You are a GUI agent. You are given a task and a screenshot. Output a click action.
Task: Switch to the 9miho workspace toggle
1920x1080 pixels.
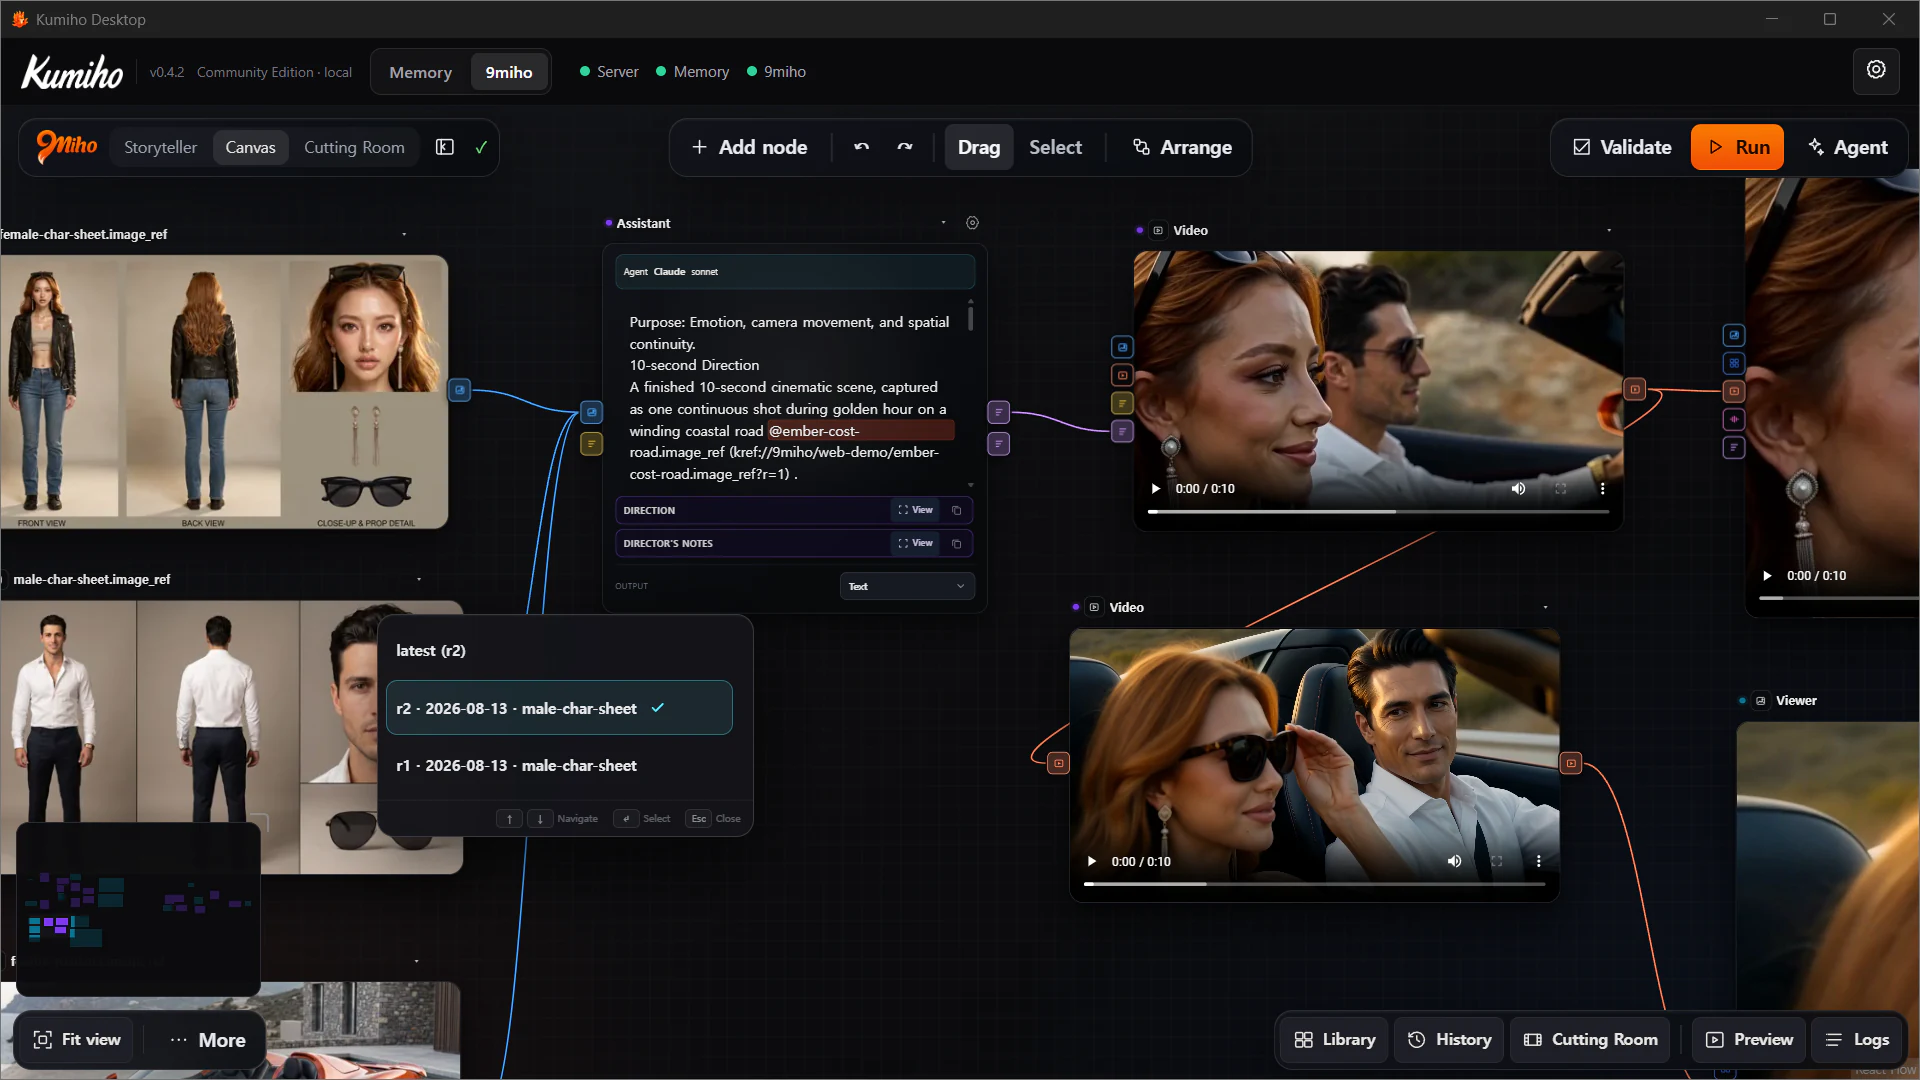[x=508, y=72]
